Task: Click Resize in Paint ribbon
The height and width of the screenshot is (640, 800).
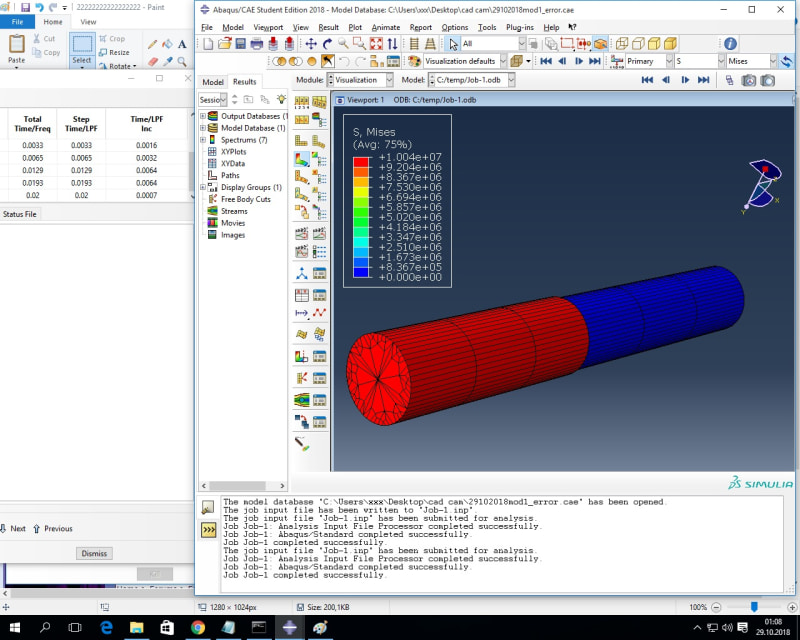Action: point(114,52)
